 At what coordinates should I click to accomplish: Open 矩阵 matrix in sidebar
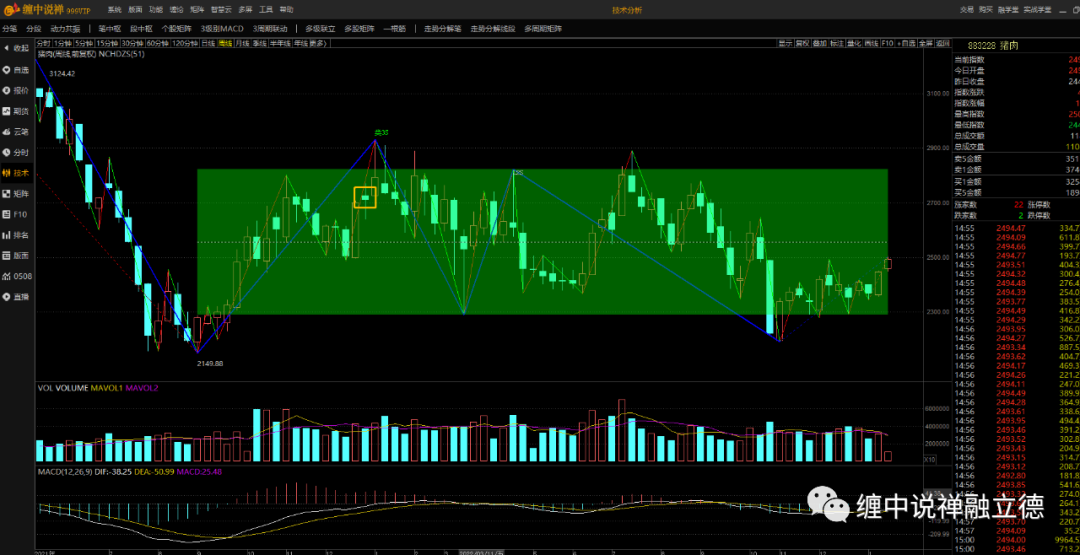[x=15, y=193]
